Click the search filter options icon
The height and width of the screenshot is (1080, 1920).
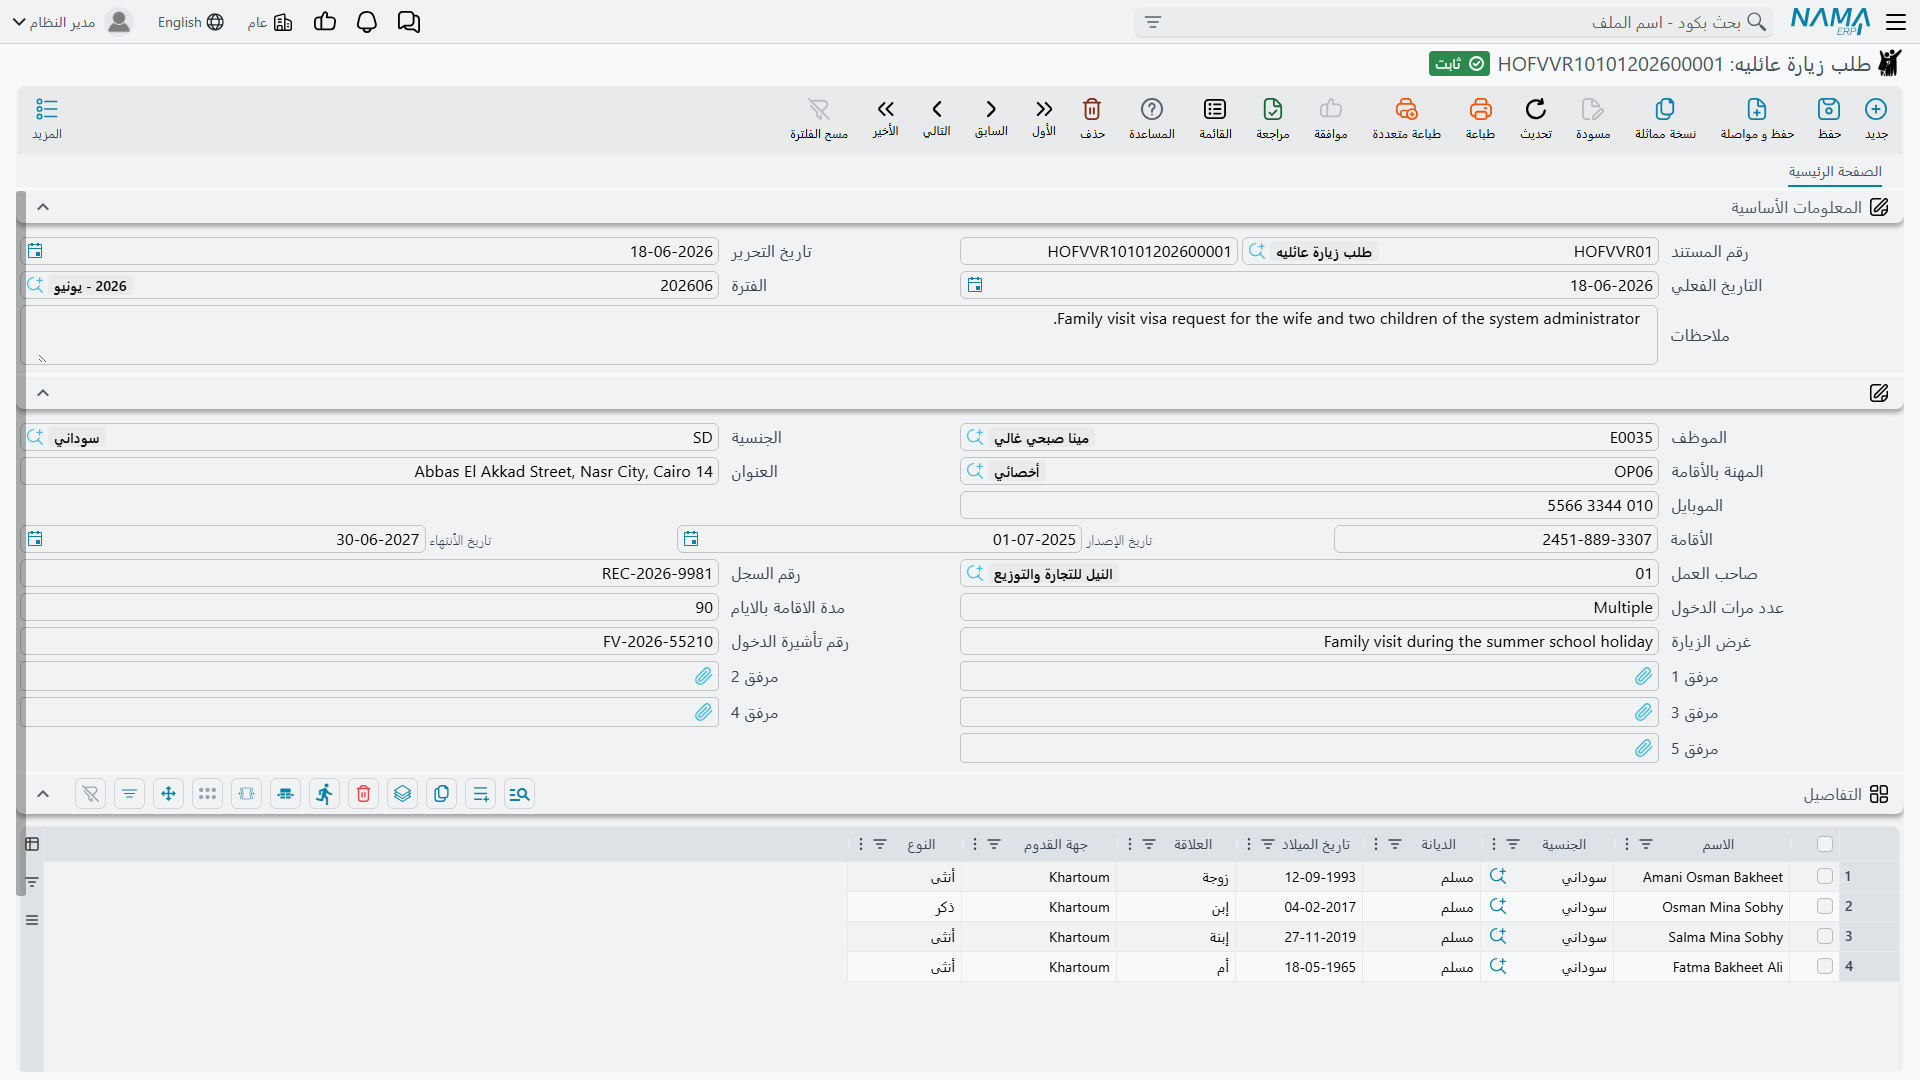[1153, 22]
